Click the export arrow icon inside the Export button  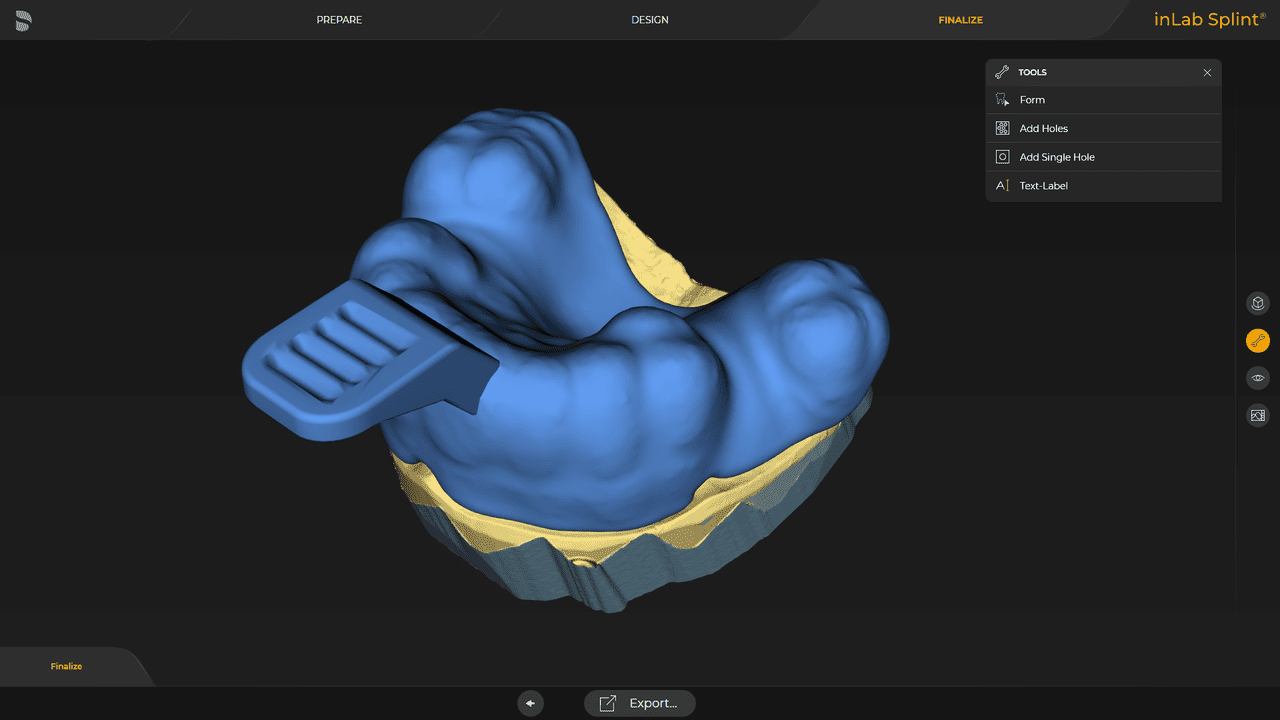click(x=607, y=702)
